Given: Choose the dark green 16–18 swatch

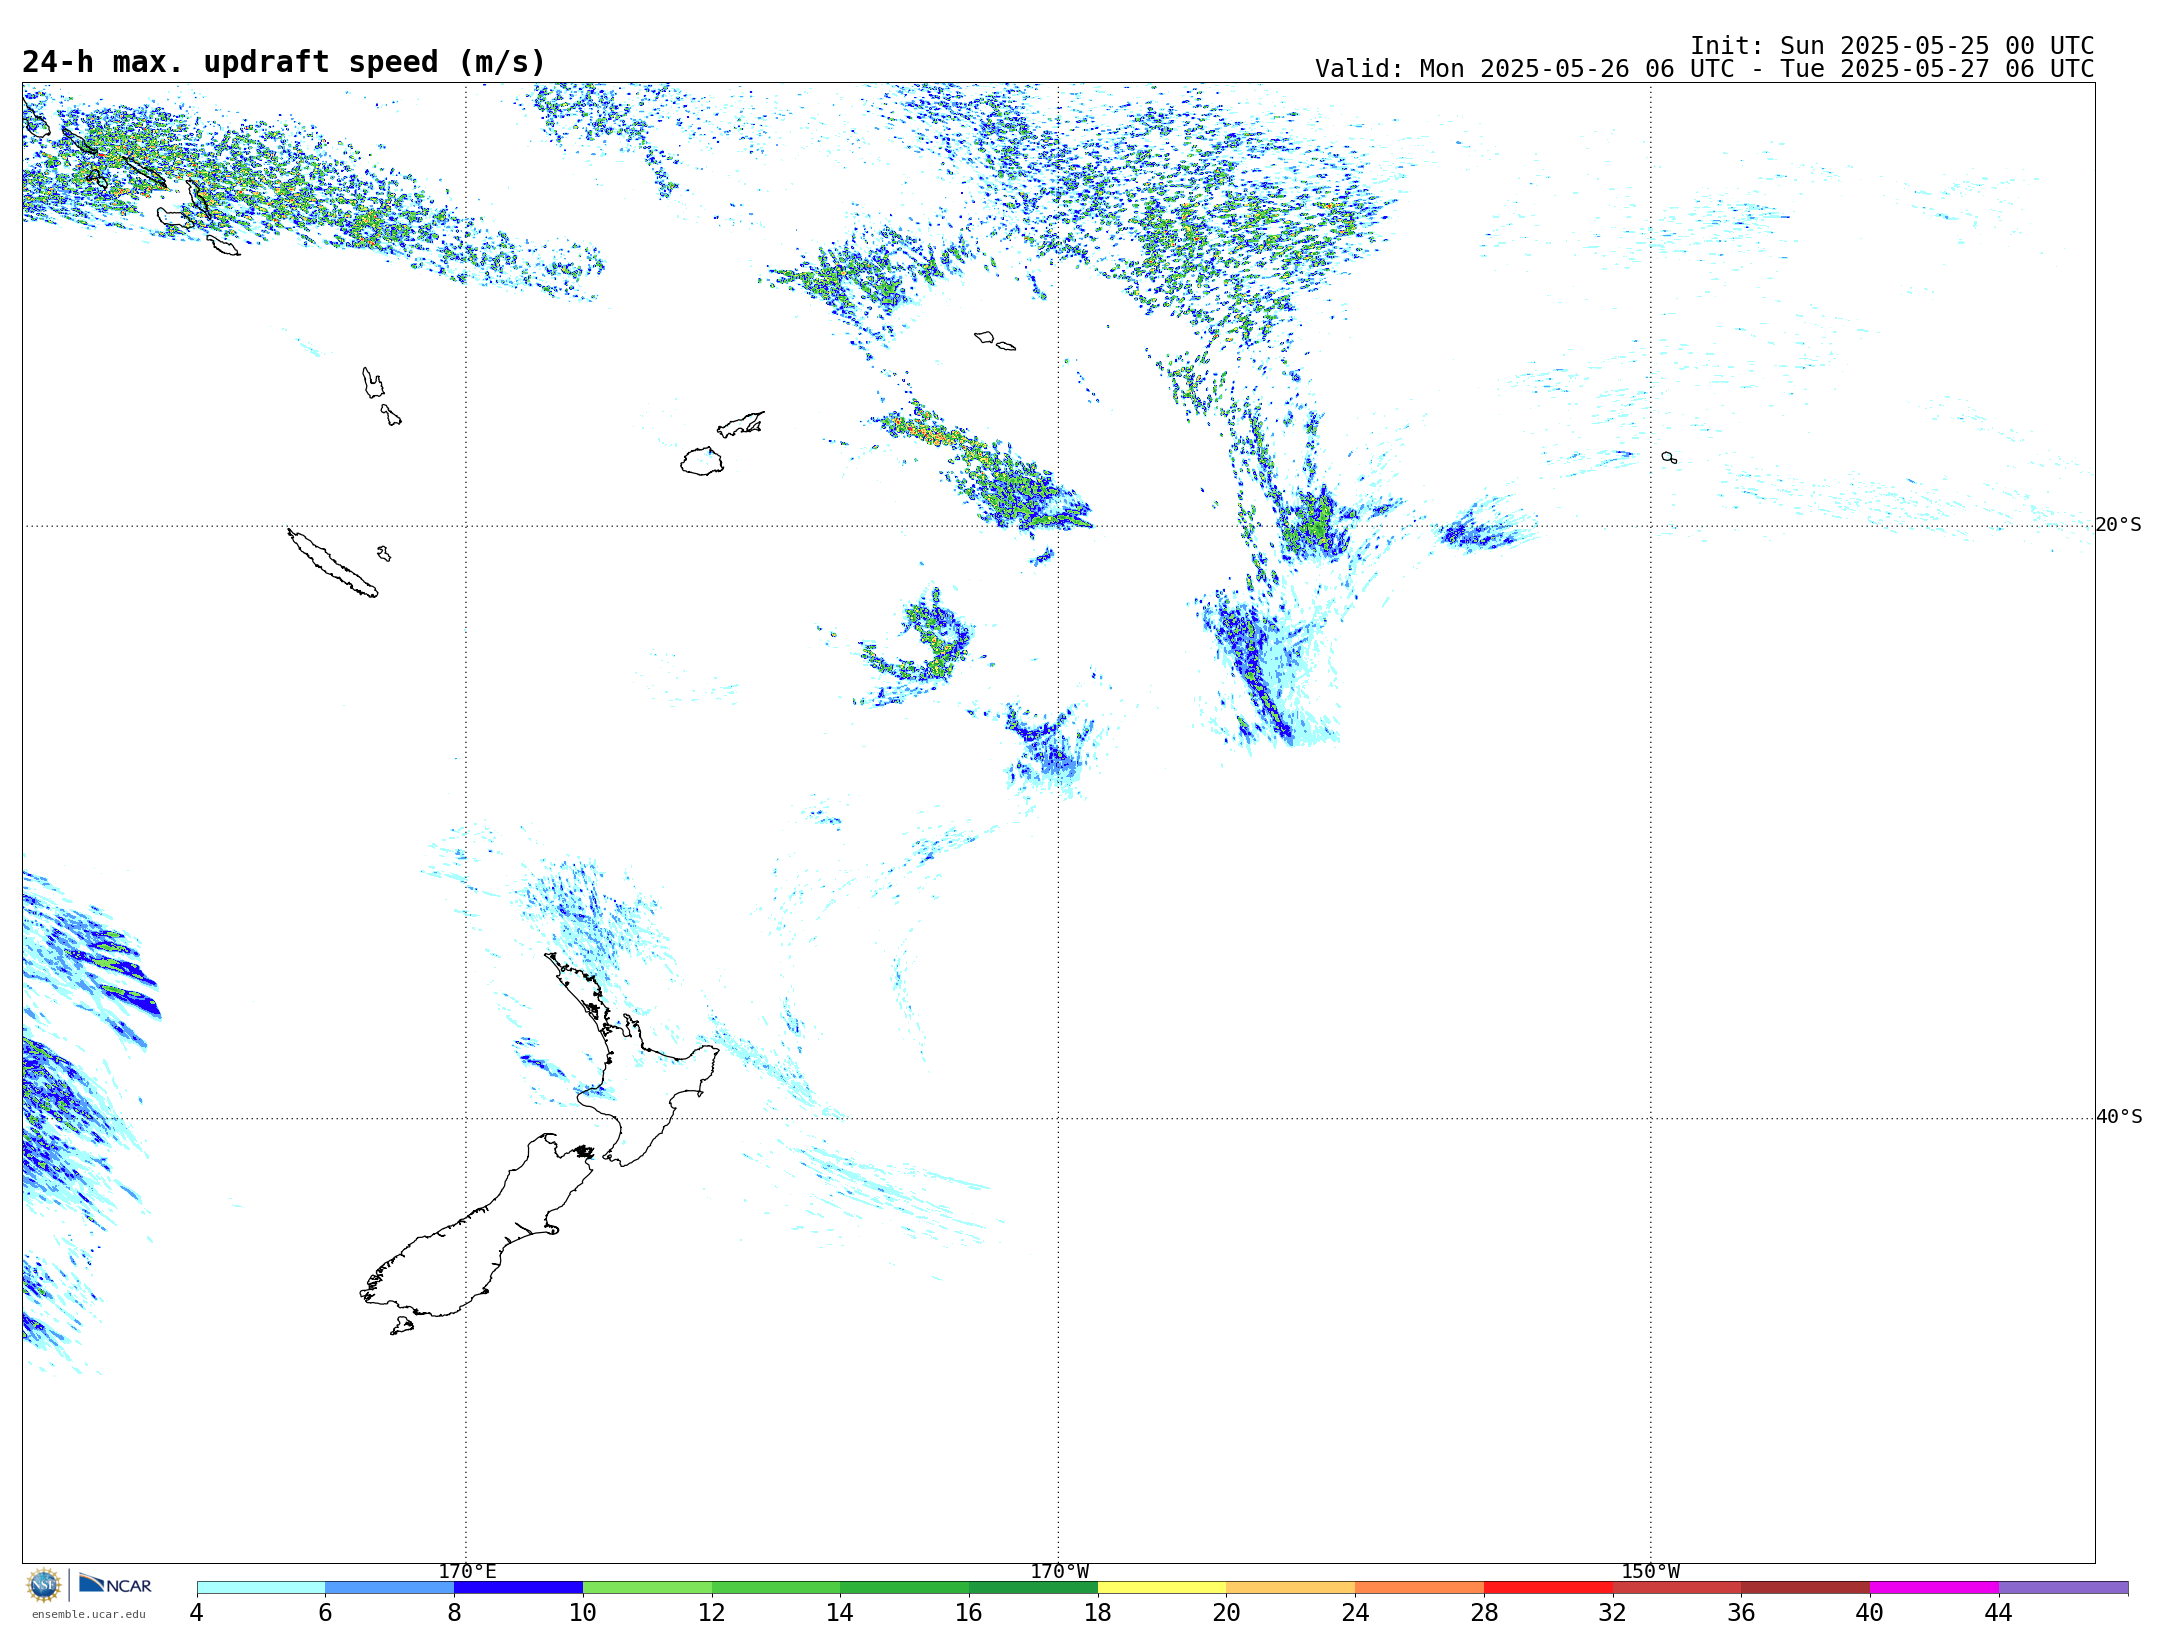Looking at the screenshot, I should (1033, 1588).
